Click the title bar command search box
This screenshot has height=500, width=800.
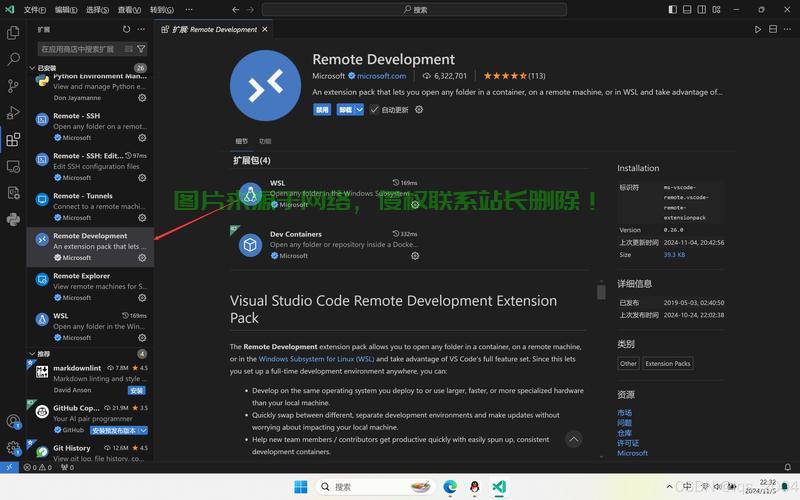pyautogui.click(x=414, y=9)
